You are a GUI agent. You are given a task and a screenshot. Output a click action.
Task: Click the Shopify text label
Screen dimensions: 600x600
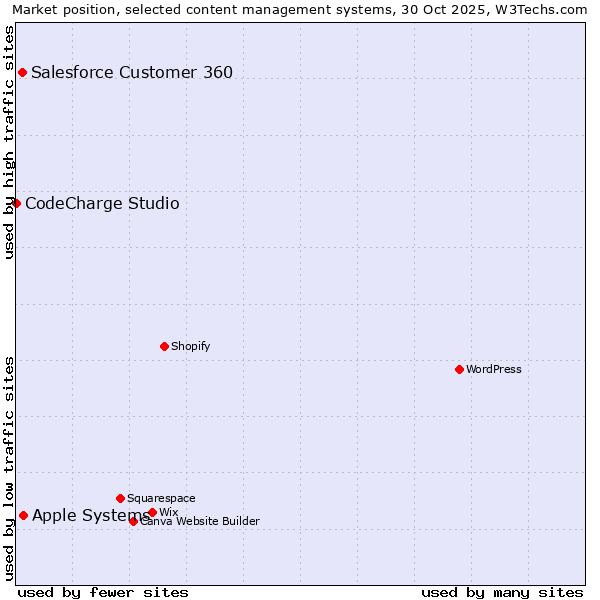[x=190, y=346]
